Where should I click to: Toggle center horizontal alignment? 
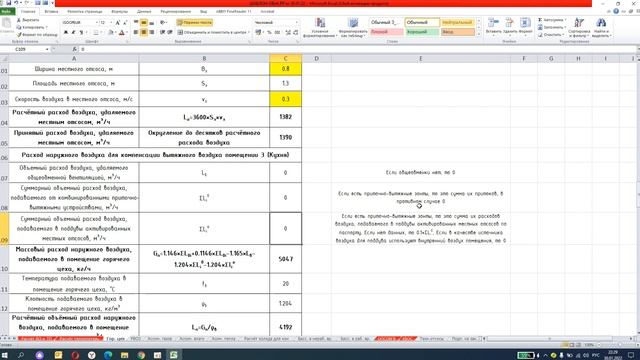pos(144,32)
